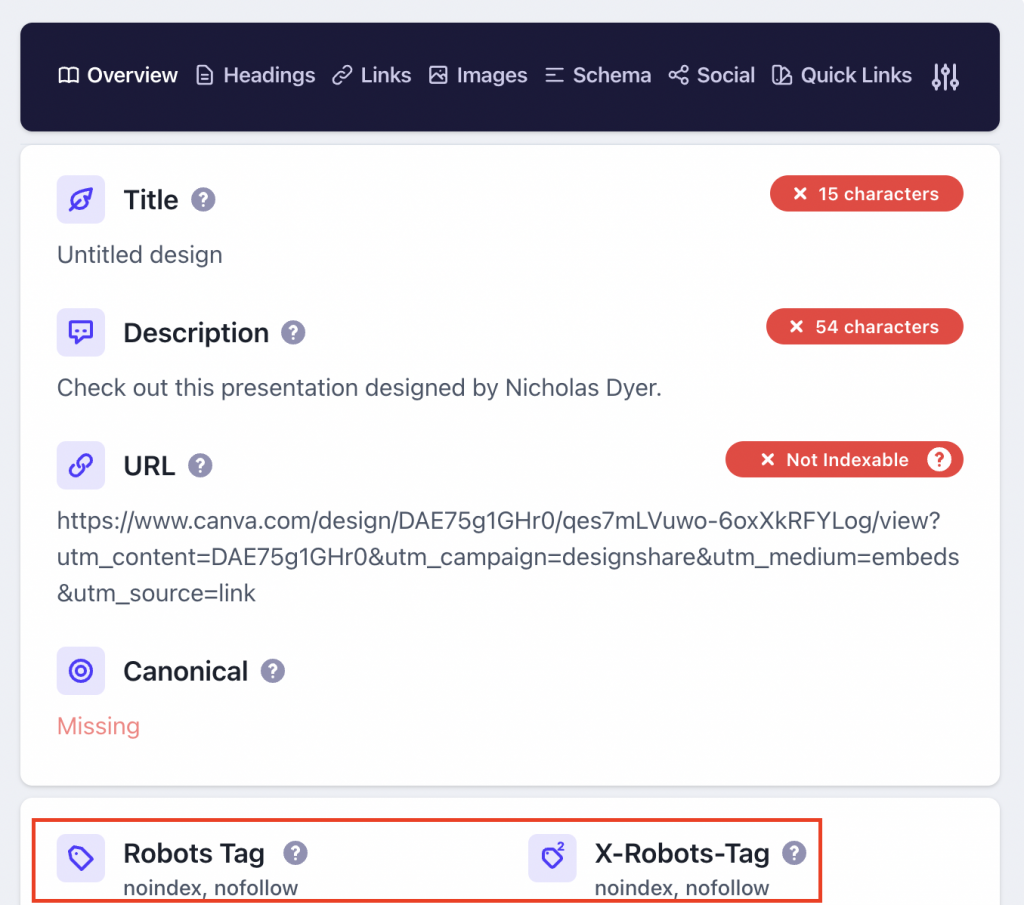Click the help icon inside Not Indexable badge
Viewport: 1024px width, 905px height.
(x=939, y=460)
